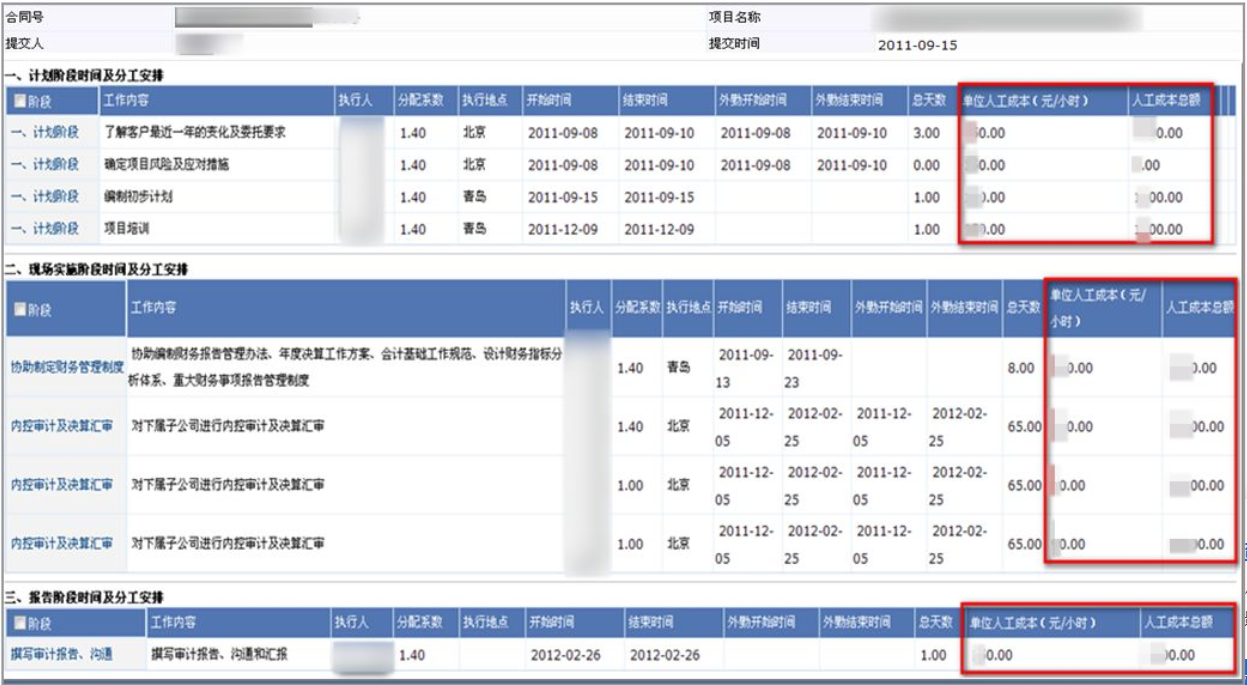The image size is (1247, 685).
Task: Click the start time 2011-09-13 in the 协助制定财务管理制度 row
Action: (746, 367)
